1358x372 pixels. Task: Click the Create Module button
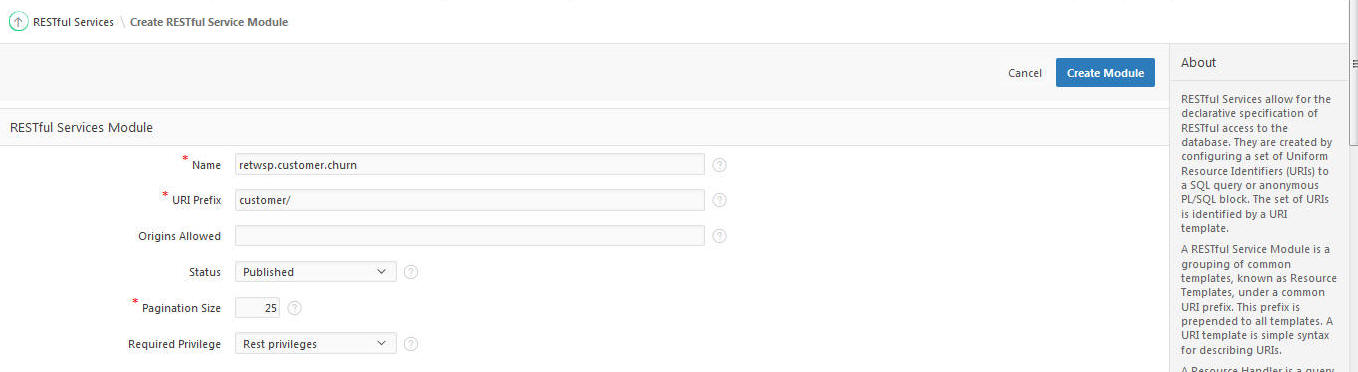[x=1105, y=73]
